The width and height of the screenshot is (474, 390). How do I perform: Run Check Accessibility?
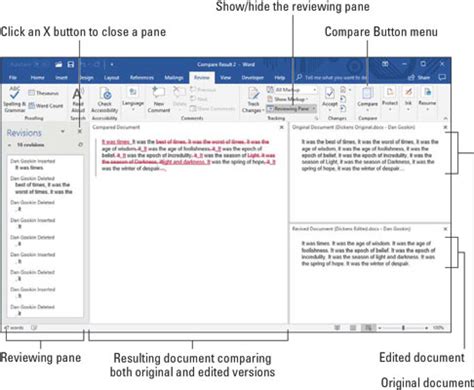pos(105,100)
